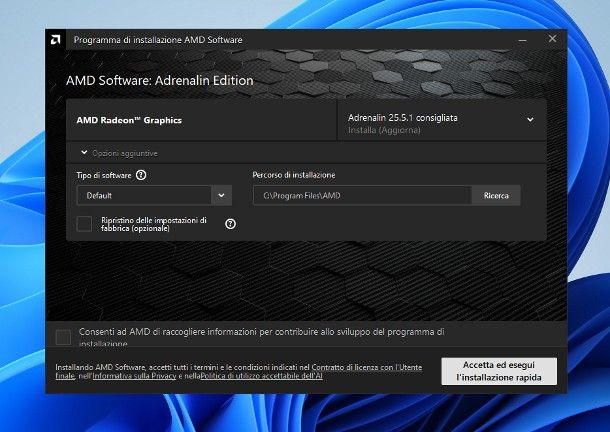Click the Tipo di software label

[x=104, y=176]
